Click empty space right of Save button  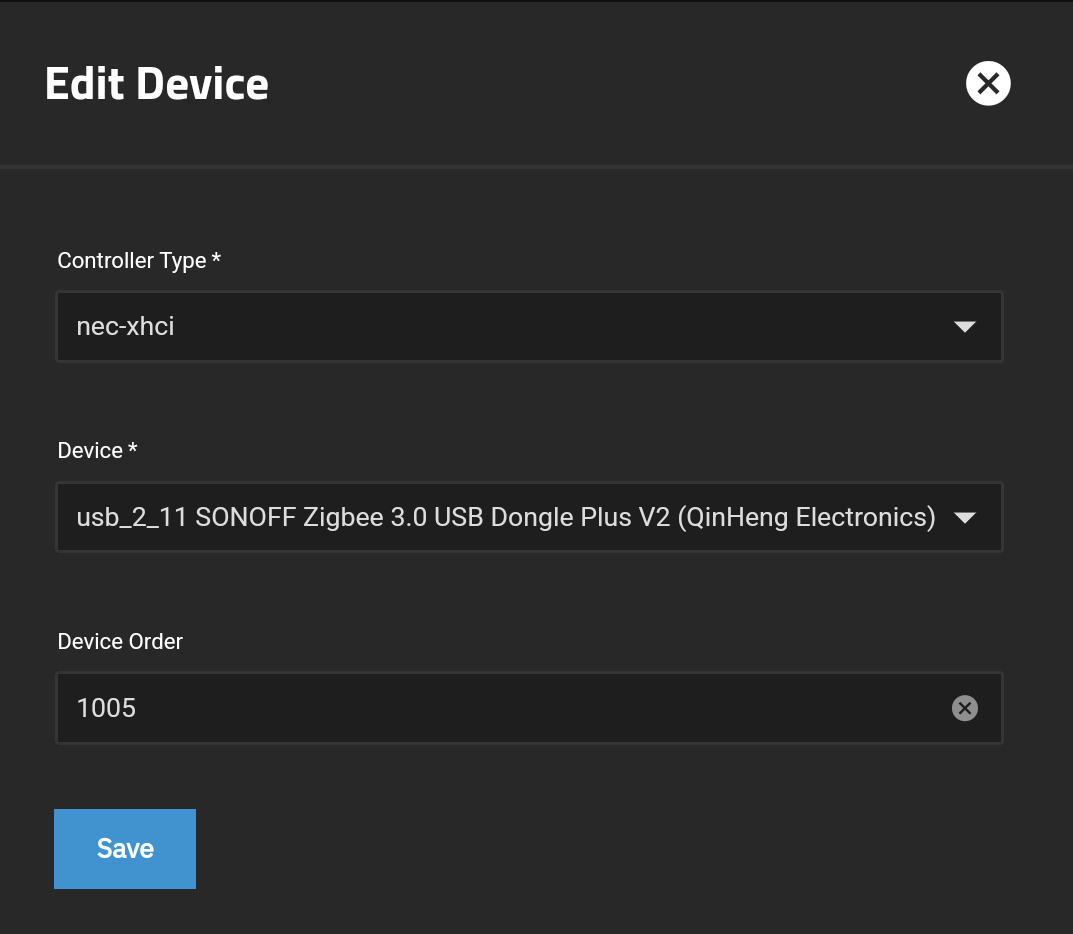click(600, 849)
